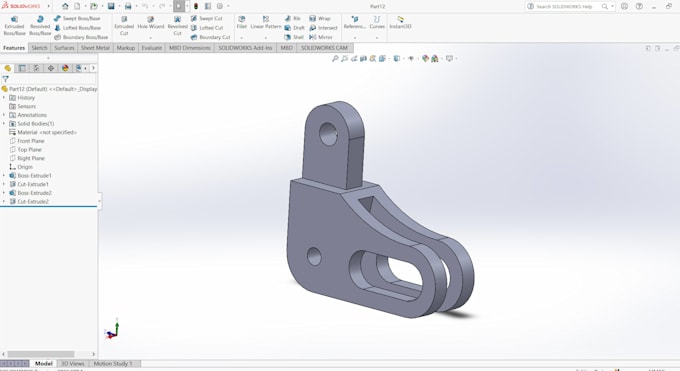Click the Extruded Boss/Base tool

(14, 26)
